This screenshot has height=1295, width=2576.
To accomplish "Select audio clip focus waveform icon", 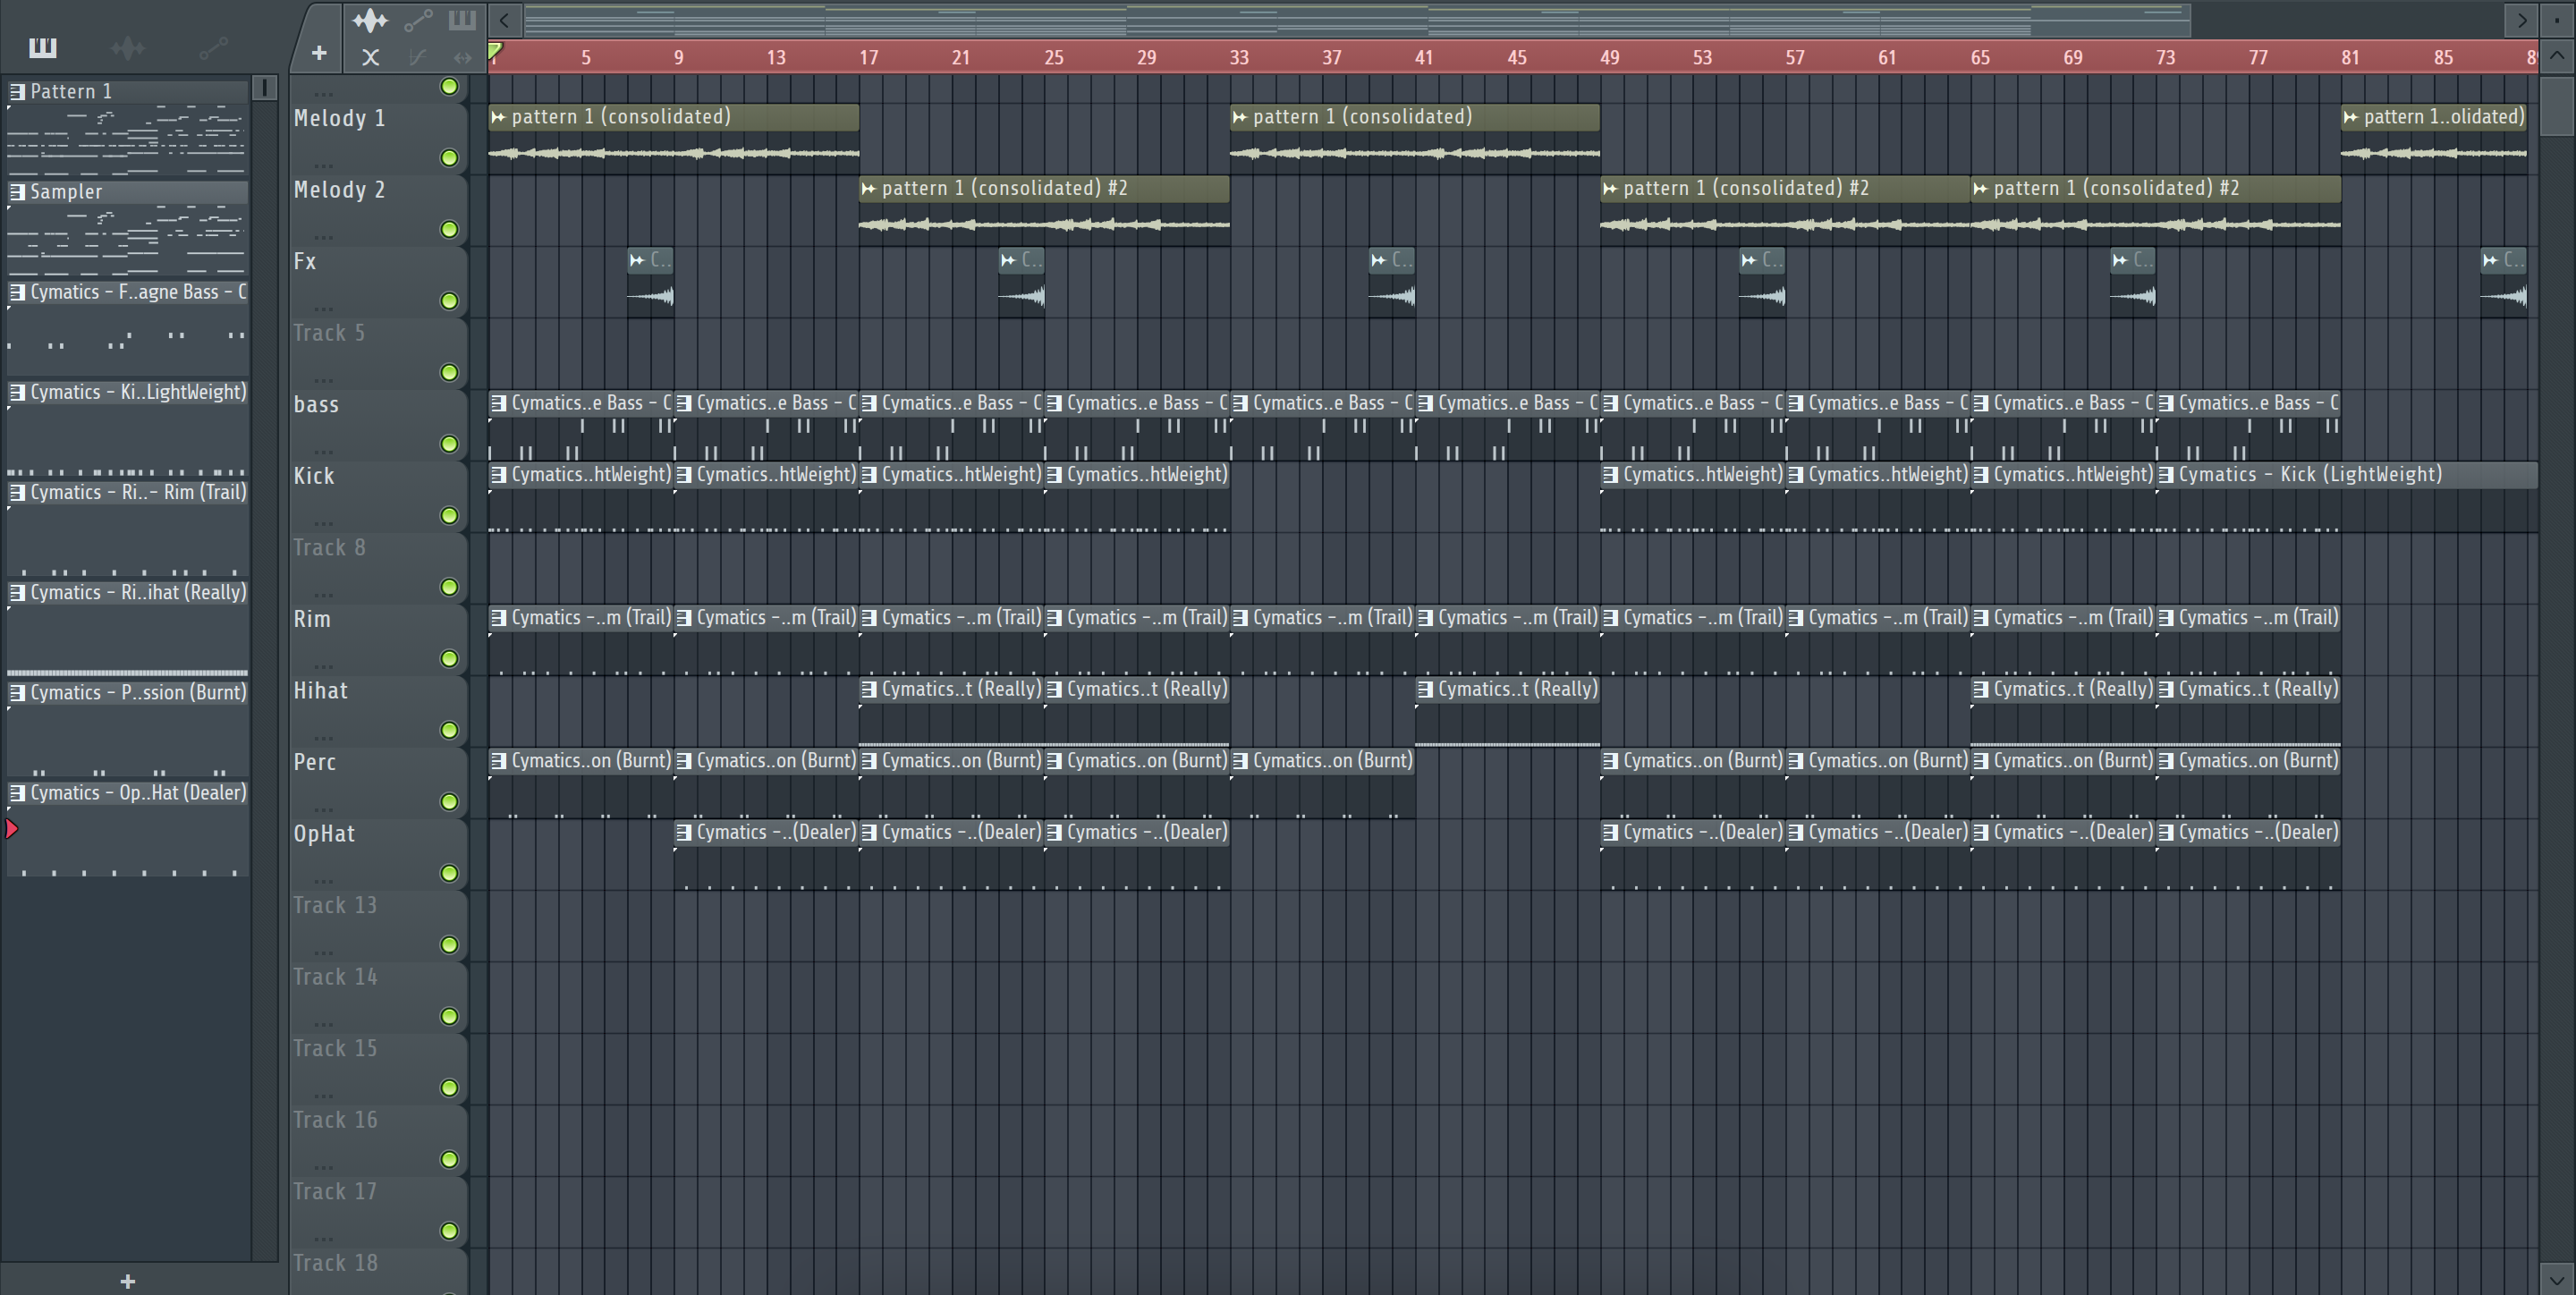I will (x=369, y=20).
